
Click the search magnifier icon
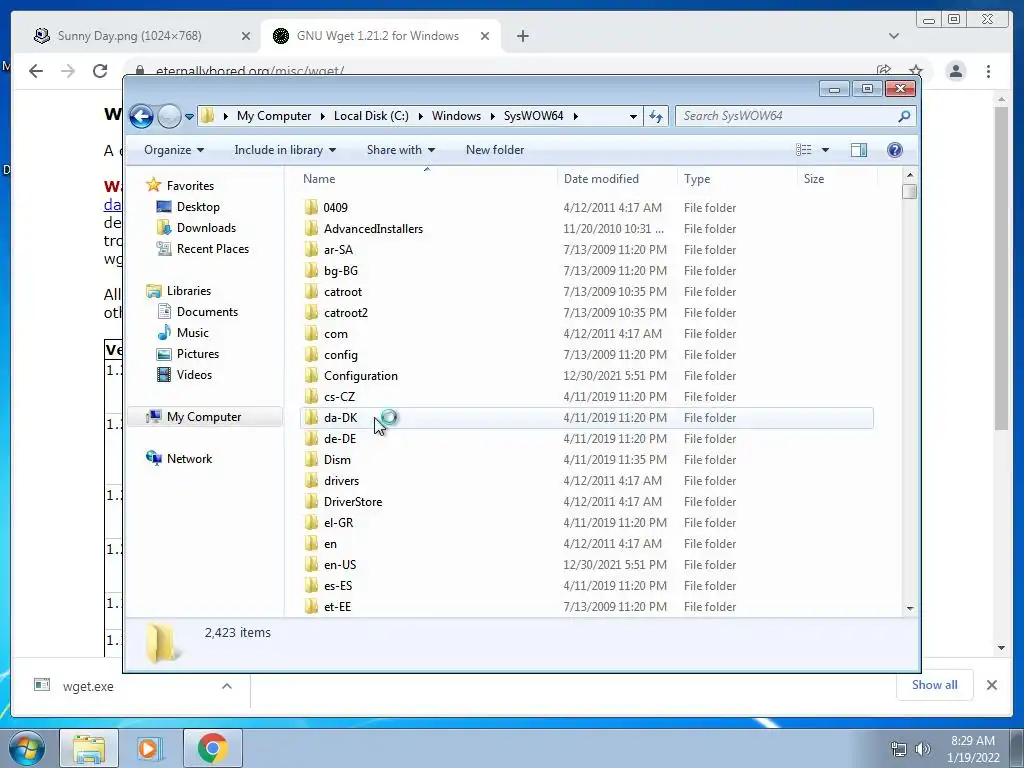click(904, 116)
